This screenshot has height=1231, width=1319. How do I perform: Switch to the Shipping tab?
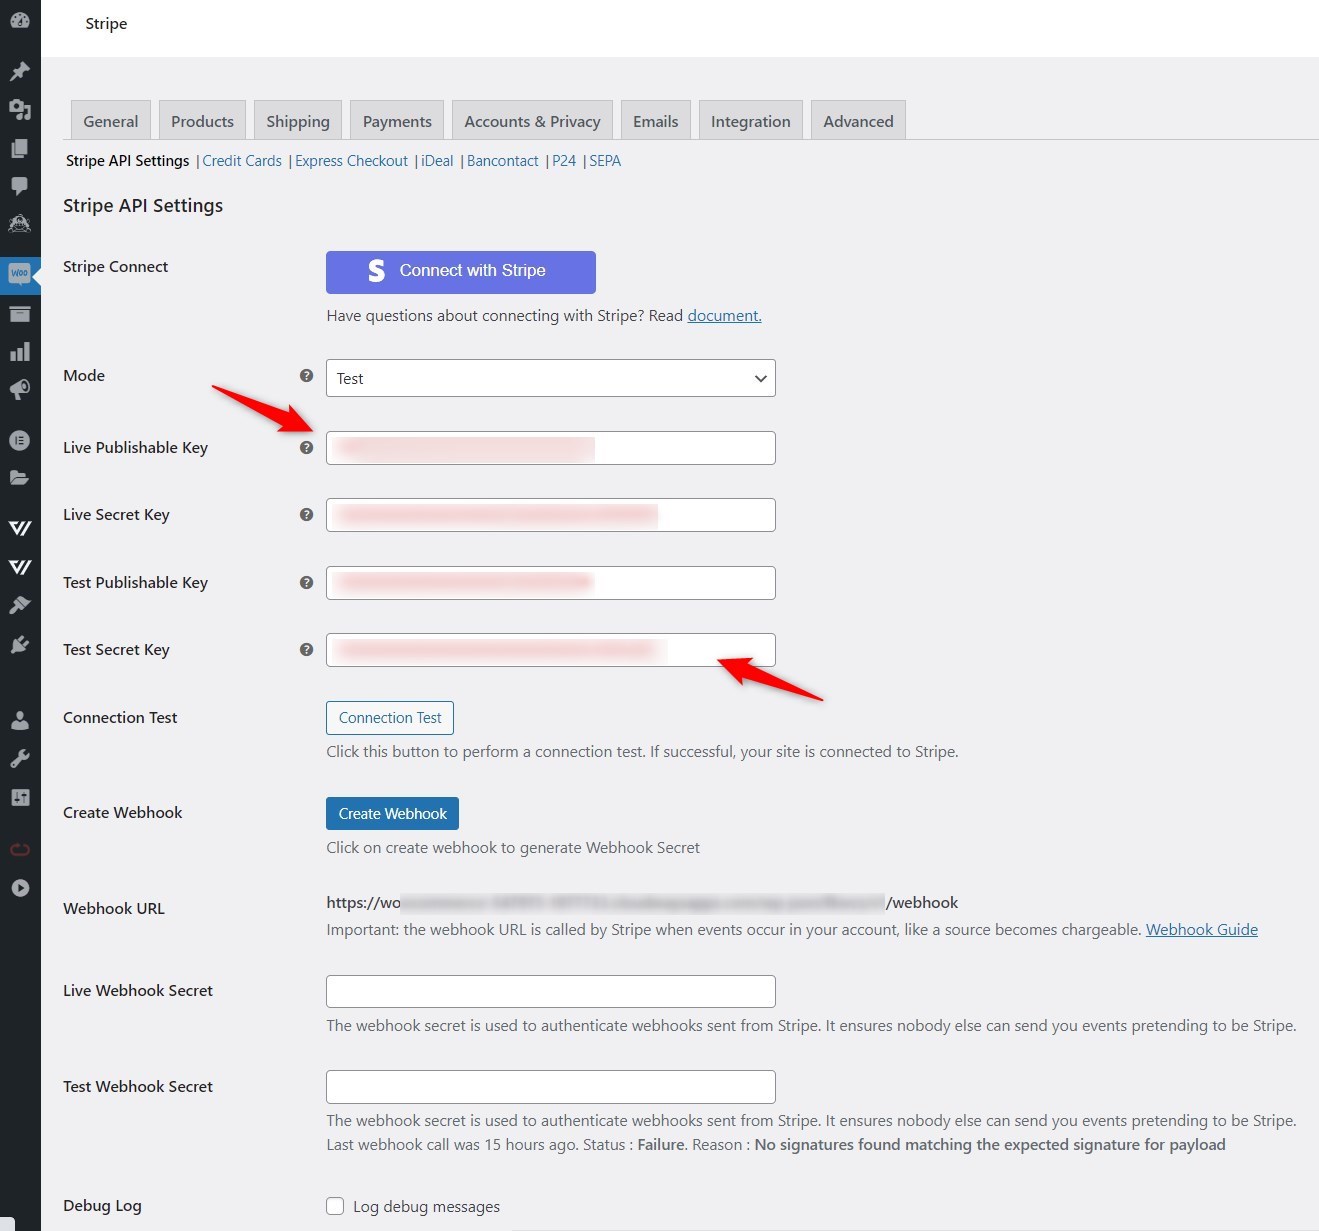tap(298, 120)
